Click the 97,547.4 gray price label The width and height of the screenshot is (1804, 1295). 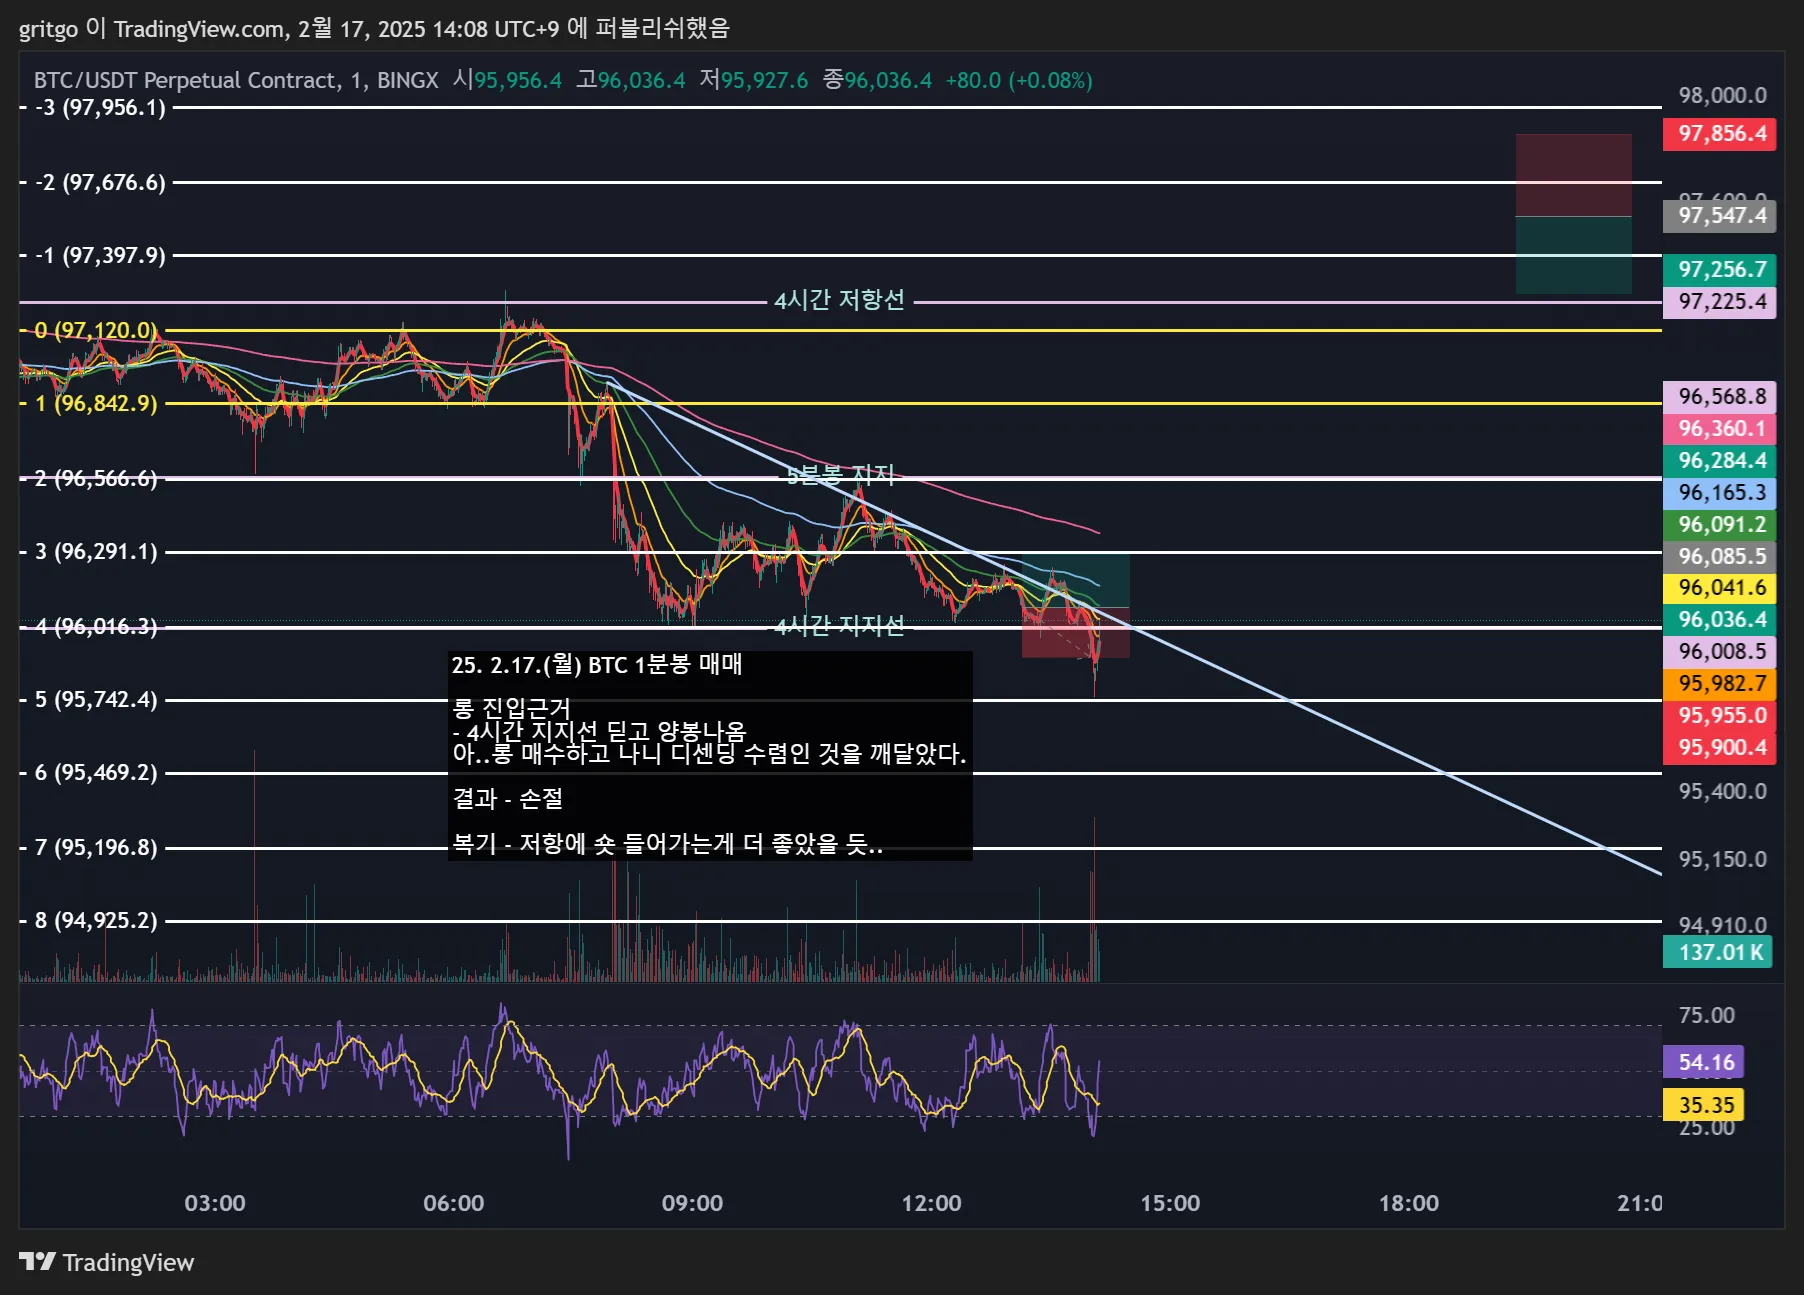pyautogui.click(x=1720, y=216)
